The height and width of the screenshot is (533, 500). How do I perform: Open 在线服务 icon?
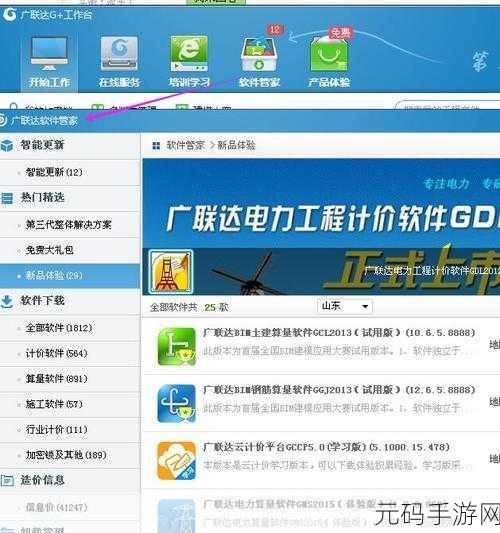click(x=119, y=53)
